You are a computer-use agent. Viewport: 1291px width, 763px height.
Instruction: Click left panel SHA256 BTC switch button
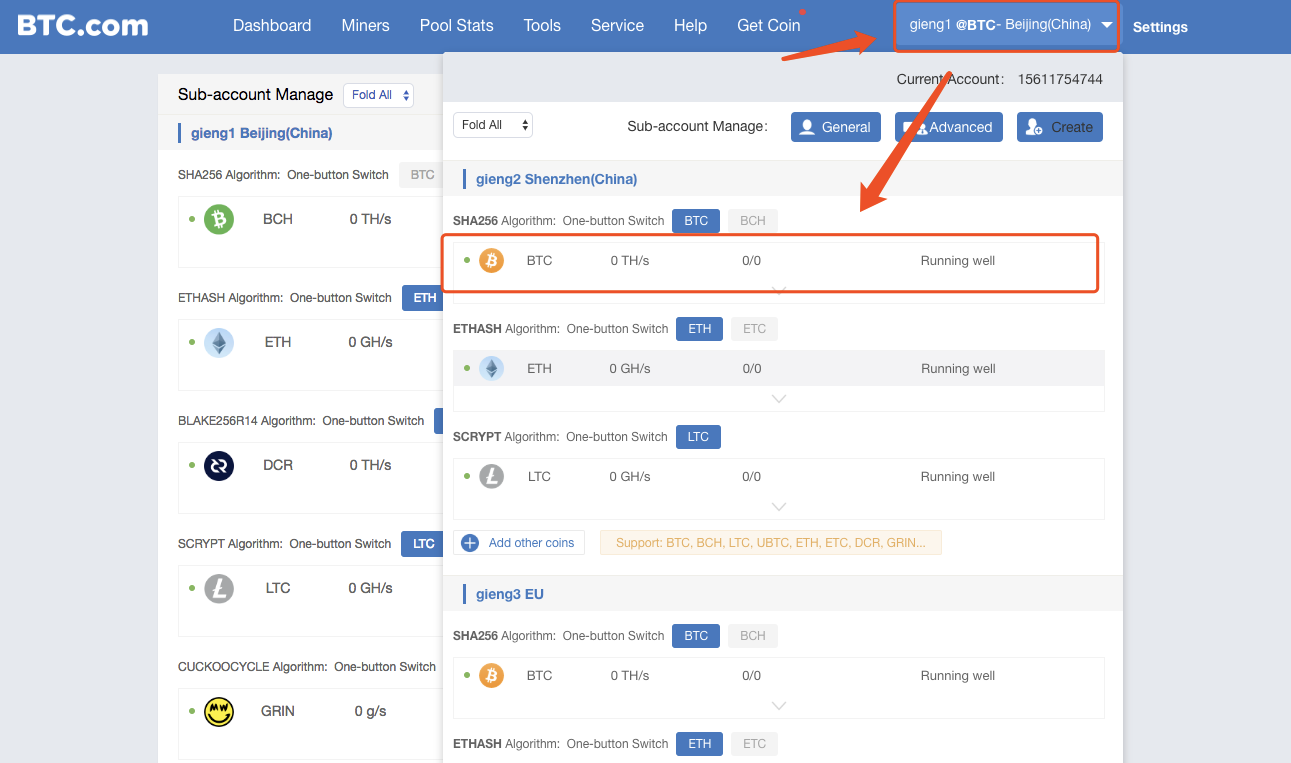point(422,175)
